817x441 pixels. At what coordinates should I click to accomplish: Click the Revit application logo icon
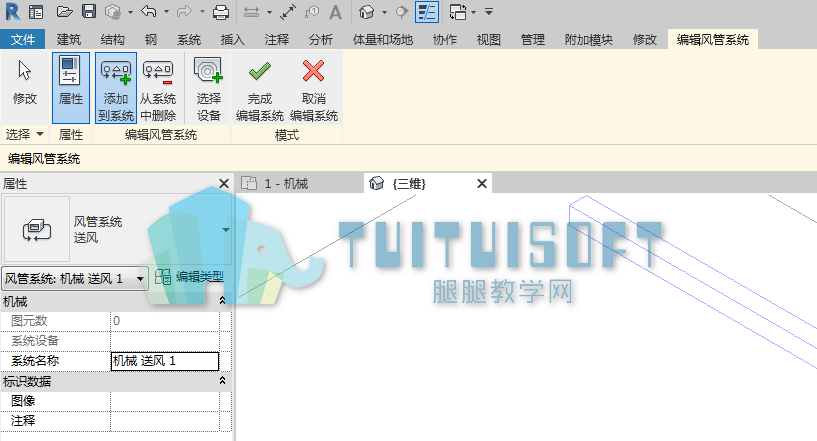tap(13, 11)
